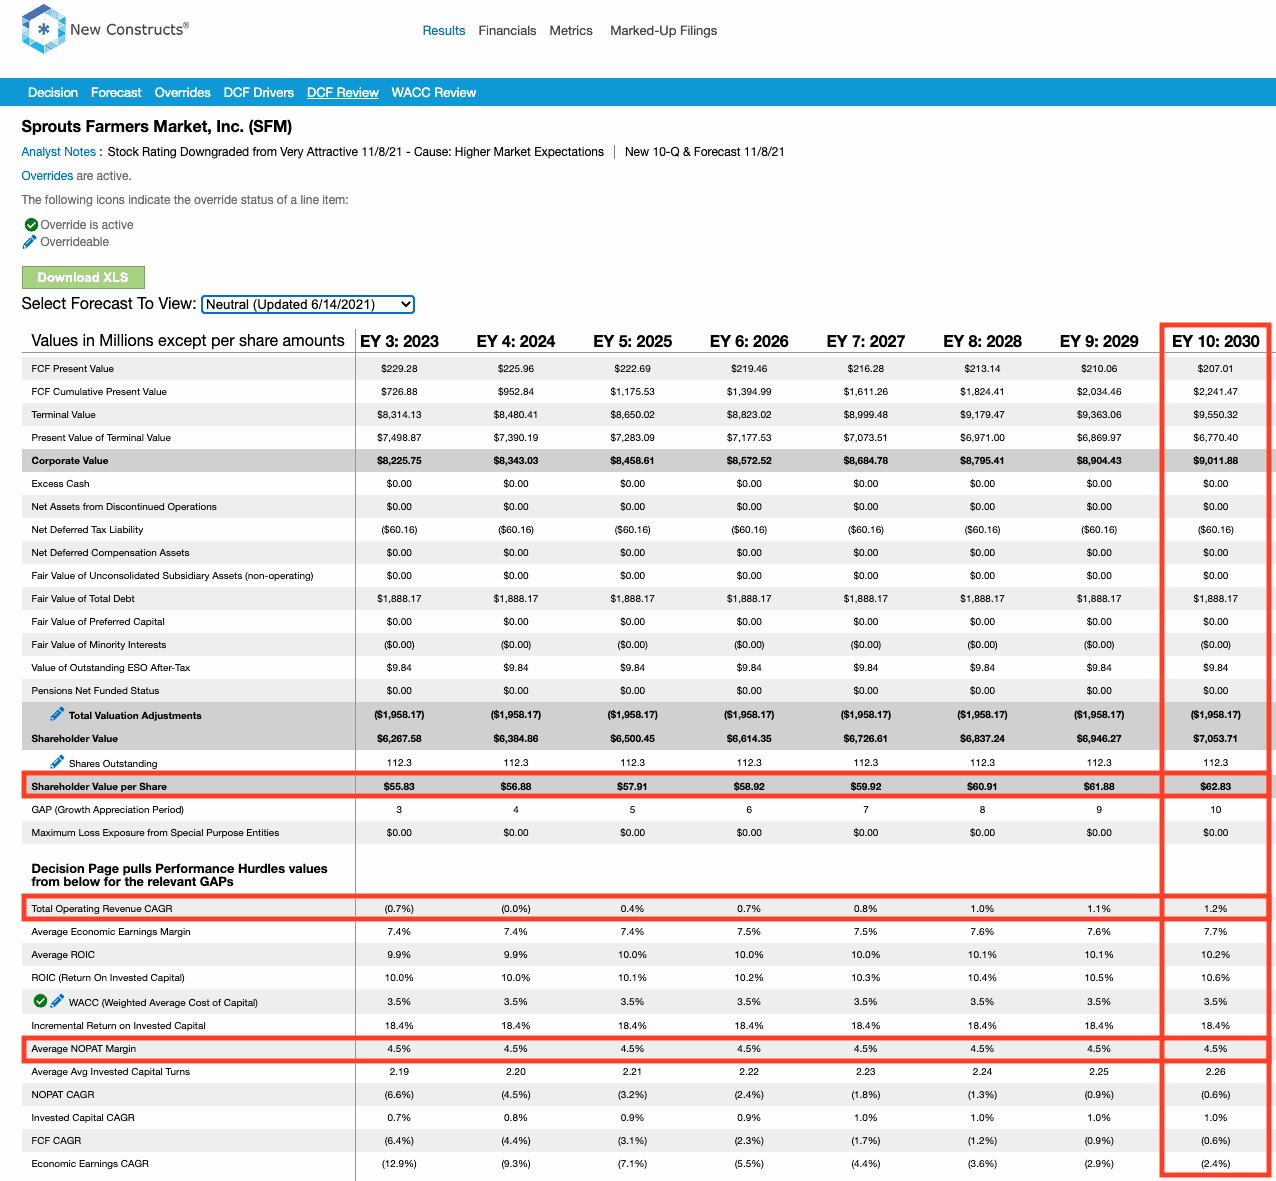
Task: Click the Value of Outstanding ESO After-Tax label
Action: click(111, 668)
